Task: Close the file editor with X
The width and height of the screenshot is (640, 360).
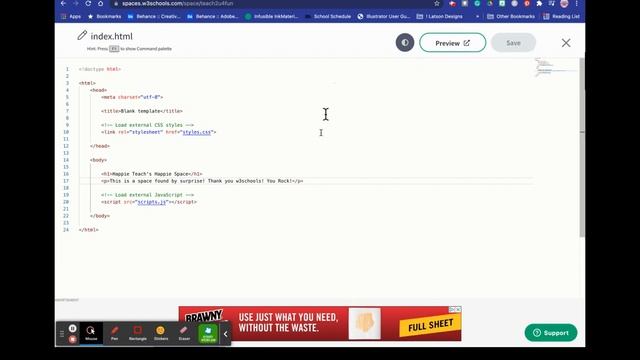Action: (566, 43)
